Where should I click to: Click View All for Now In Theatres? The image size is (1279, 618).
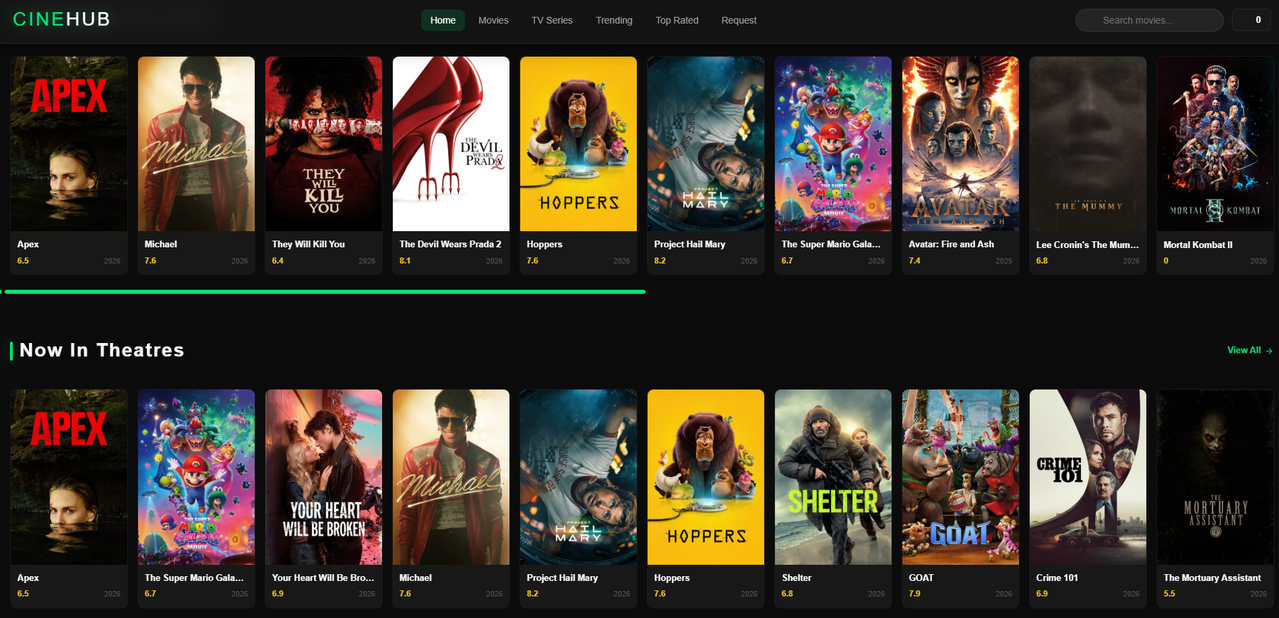[x=1250, y=350]
